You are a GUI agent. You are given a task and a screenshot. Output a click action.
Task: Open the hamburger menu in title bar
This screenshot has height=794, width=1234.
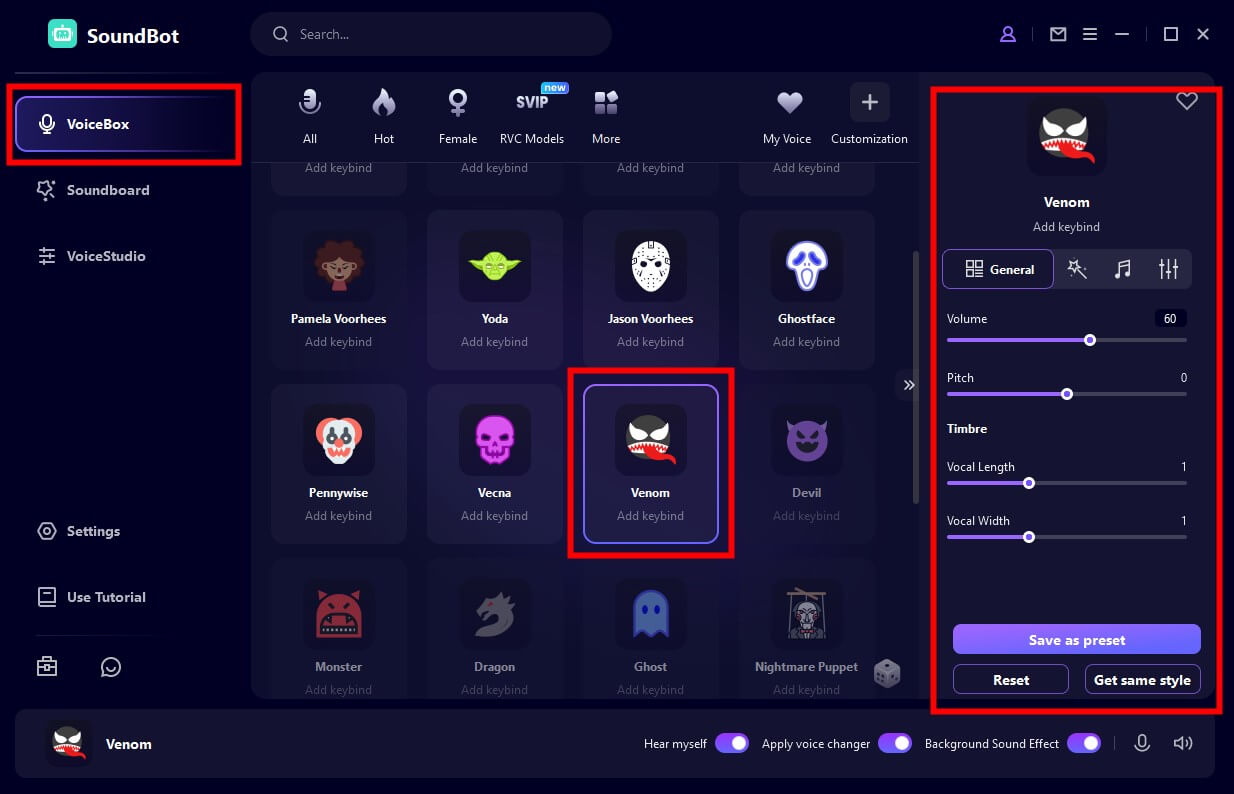1090,34
